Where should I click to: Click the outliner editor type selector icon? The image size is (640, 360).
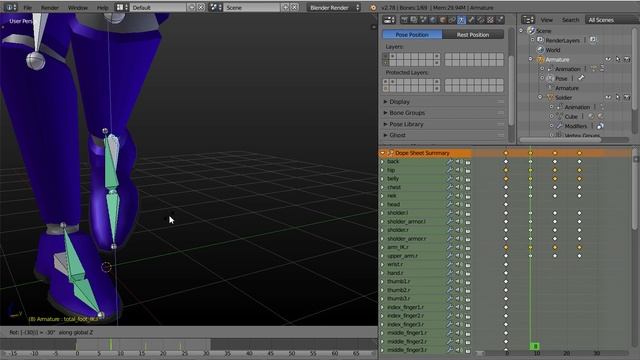(x=528, y=20)
